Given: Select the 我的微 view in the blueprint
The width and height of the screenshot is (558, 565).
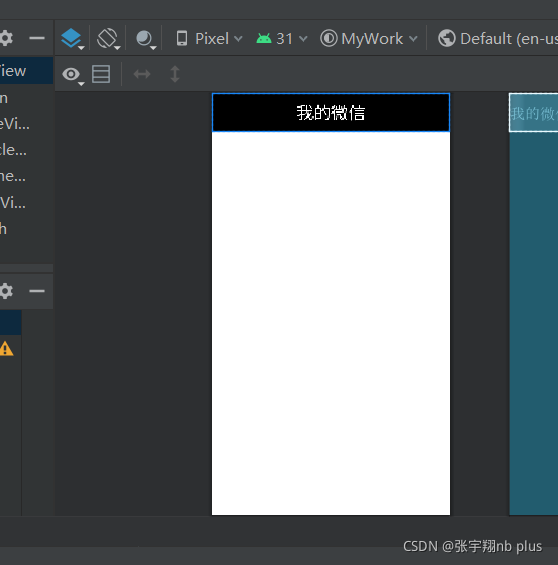Looking at the screenshot, I should (x=534, y=113).
